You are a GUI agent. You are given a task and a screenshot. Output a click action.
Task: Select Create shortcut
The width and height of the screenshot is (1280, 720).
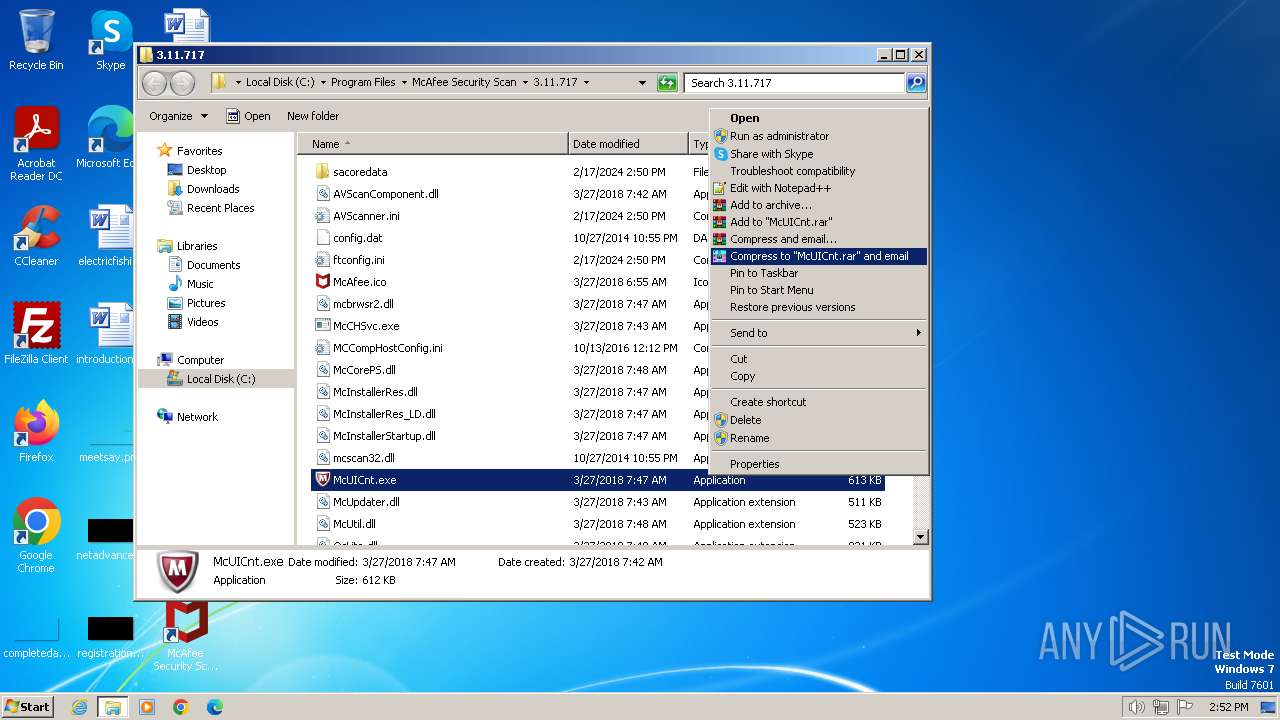pos(819,402)
